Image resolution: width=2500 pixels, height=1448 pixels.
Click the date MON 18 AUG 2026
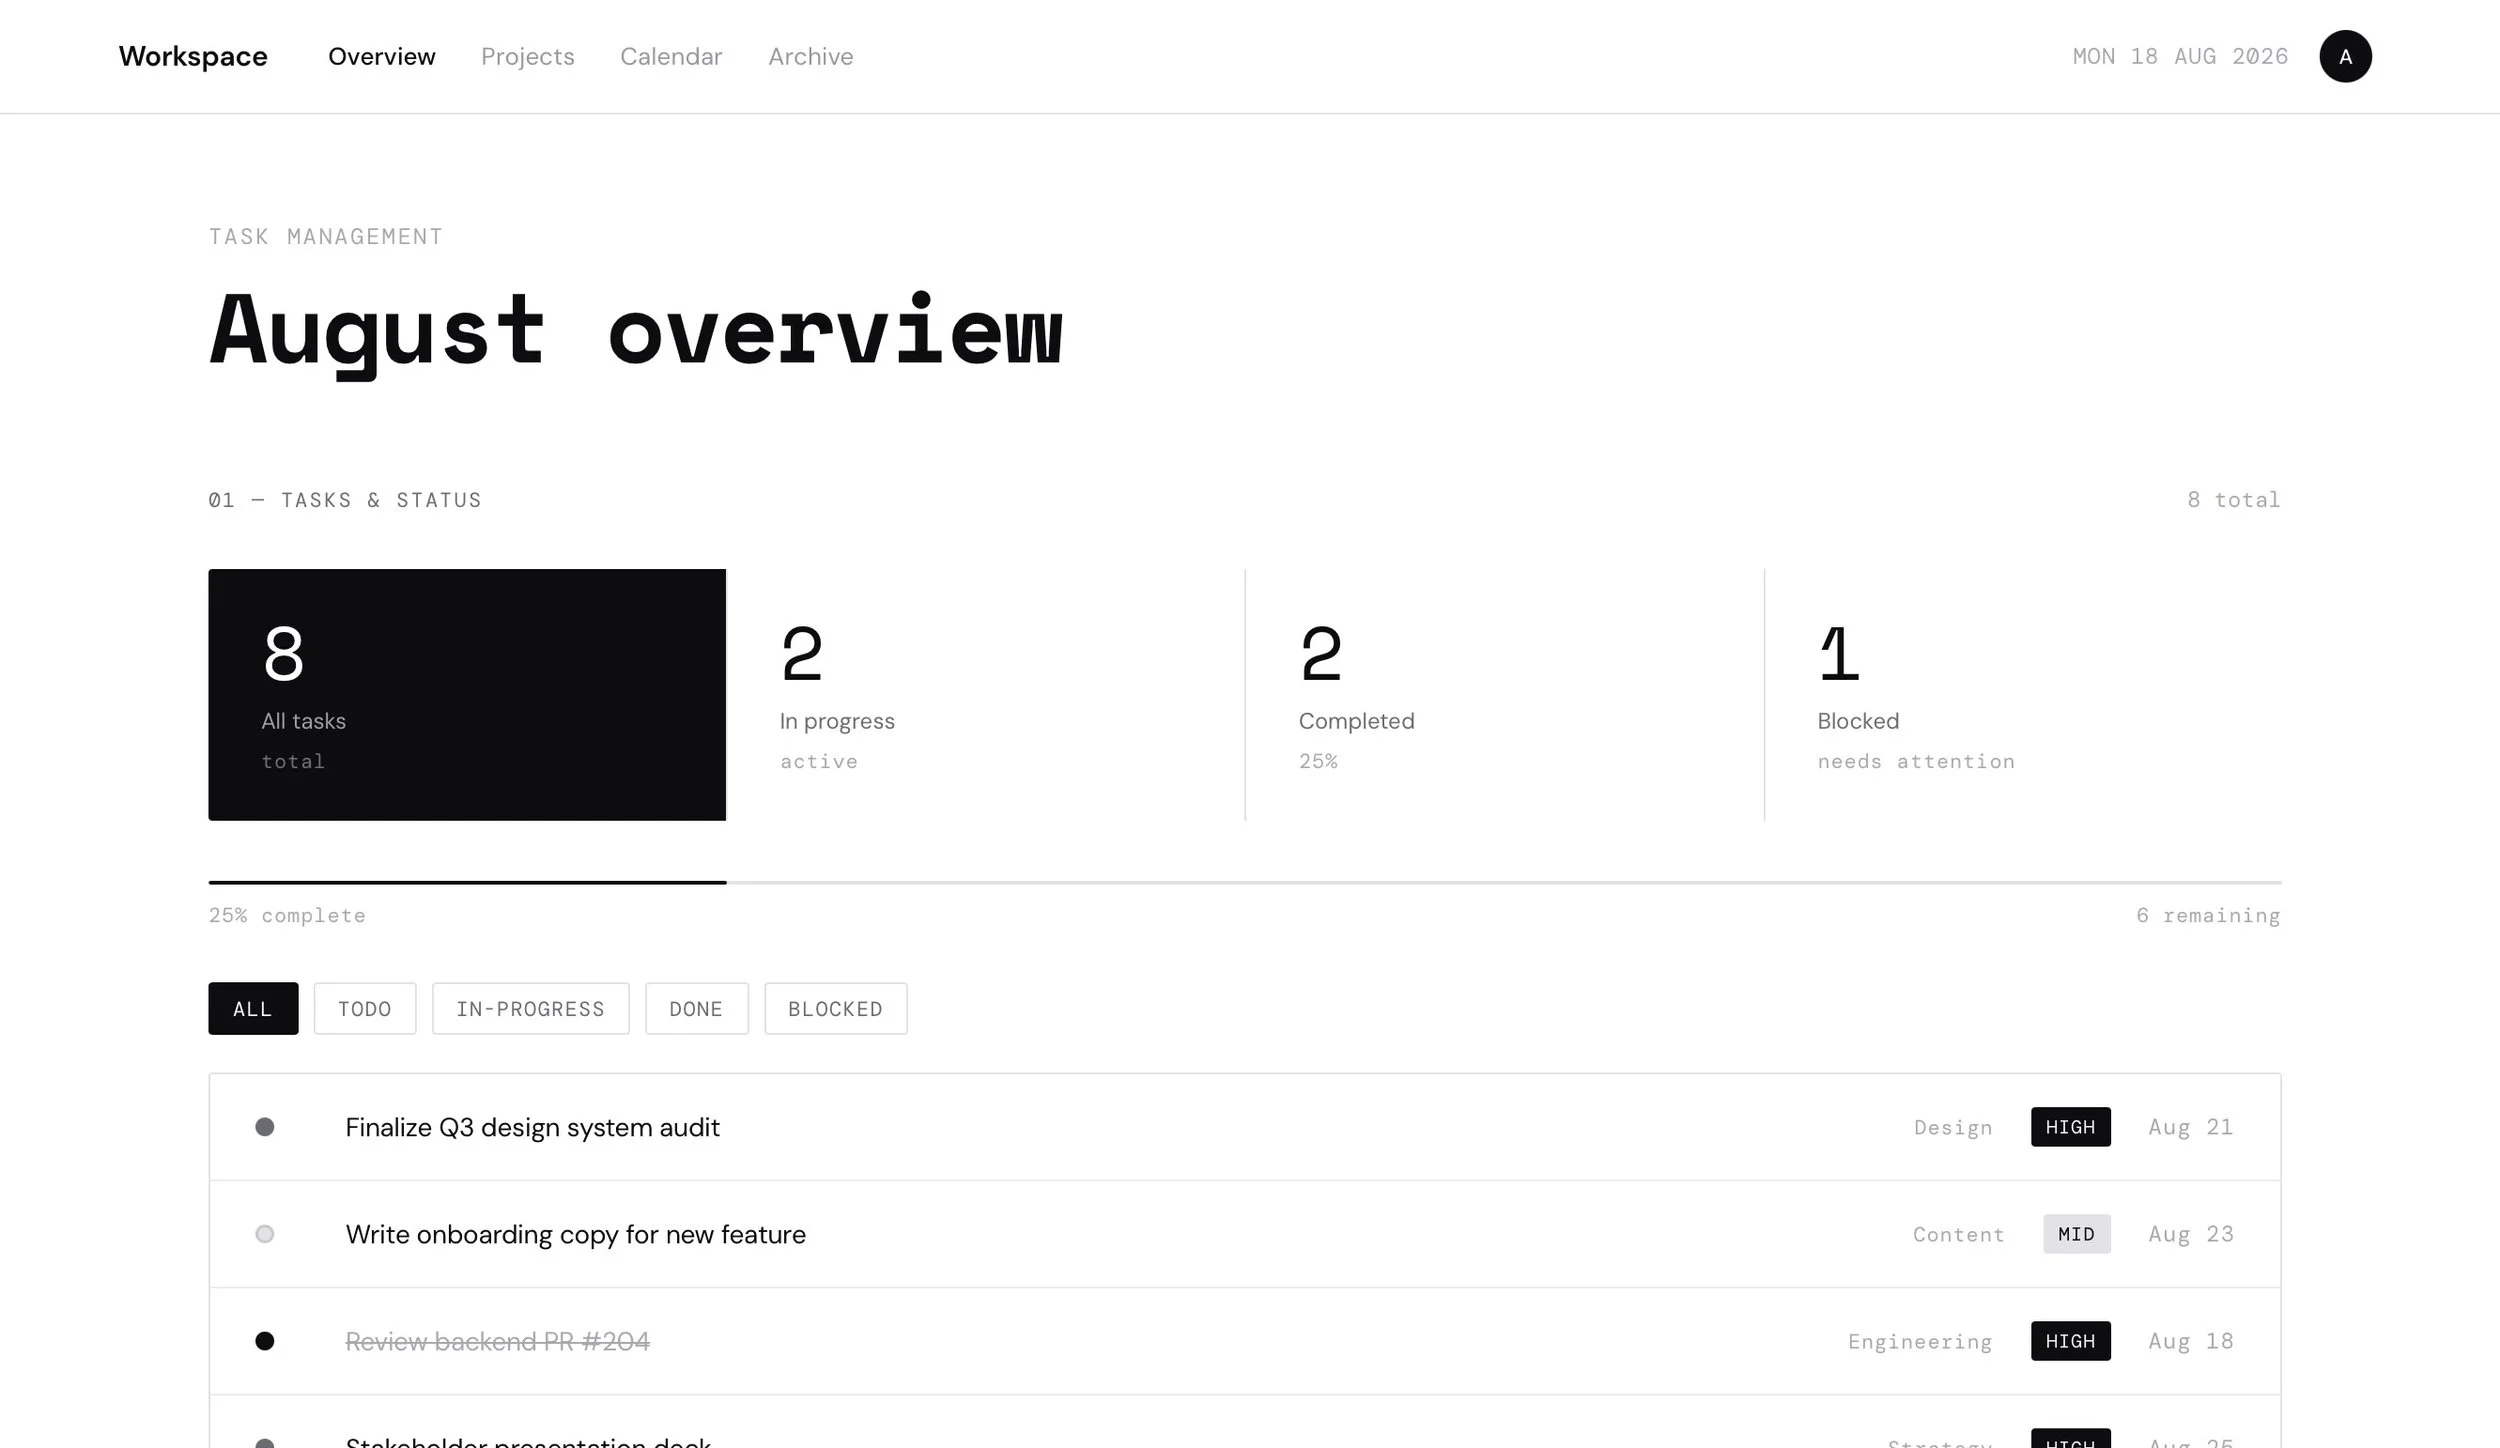click(x=2180, y=56)
